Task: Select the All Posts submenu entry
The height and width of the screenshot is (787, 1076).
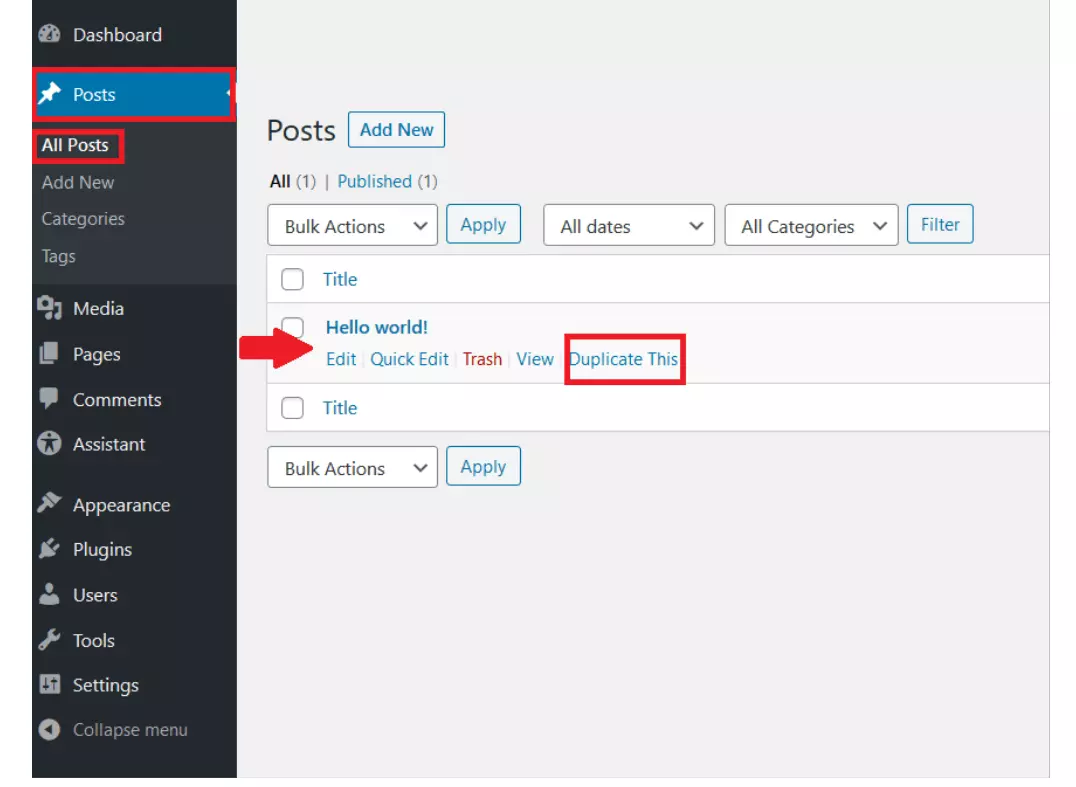Action: click(75, 145)
